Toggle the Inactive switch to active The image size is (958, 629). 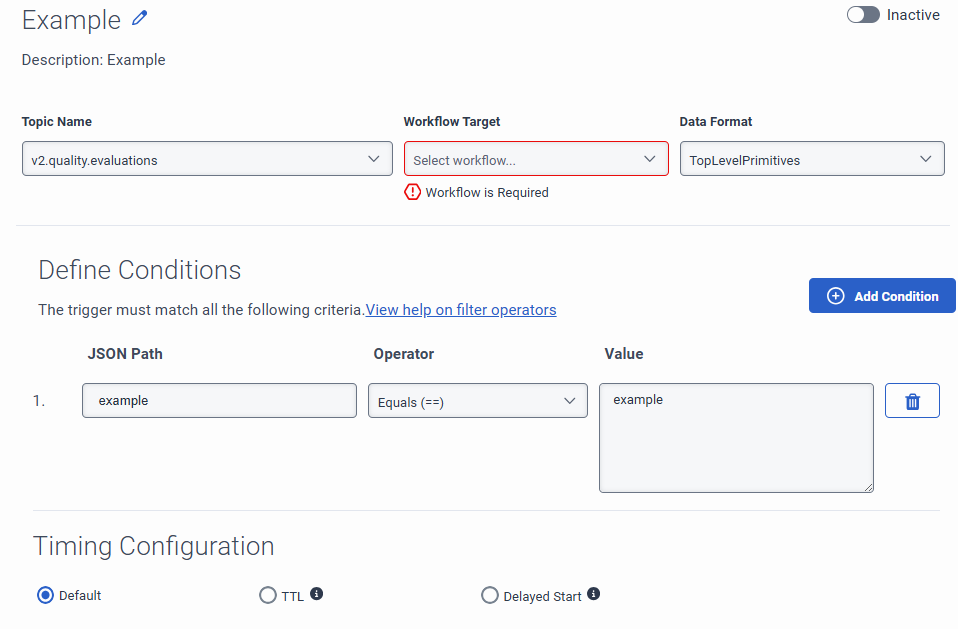click(x=863, y=15)
